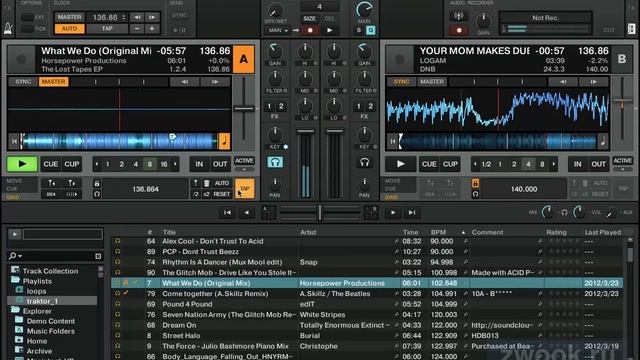Toggle Deck B MASTER button
This screenshot has height=360, width=640.
pyautogui.click(x=432, y=82)
